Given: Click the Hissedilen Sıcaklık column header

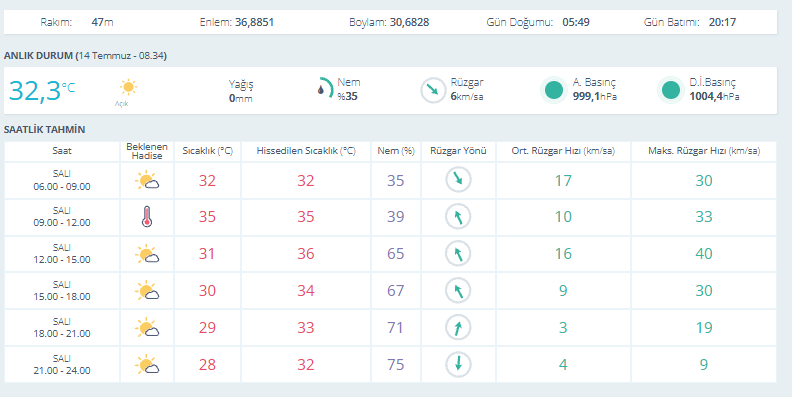Looking at the screenshot, I should (306, 151).
